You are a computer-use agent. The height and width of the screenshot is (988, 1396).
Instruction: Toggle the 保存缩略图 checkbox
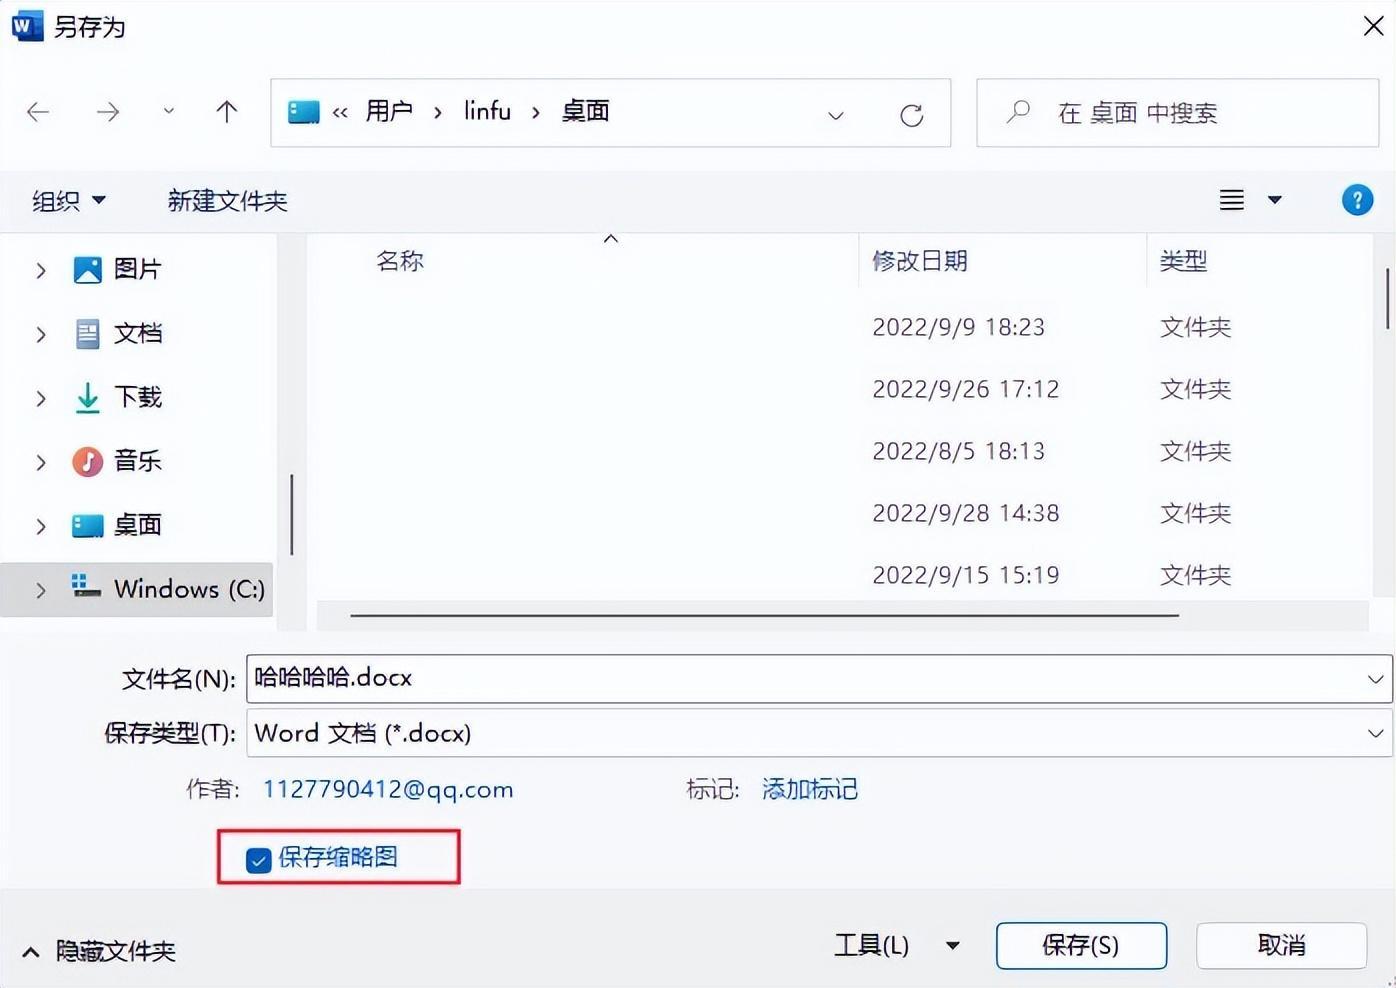(258, 860)
